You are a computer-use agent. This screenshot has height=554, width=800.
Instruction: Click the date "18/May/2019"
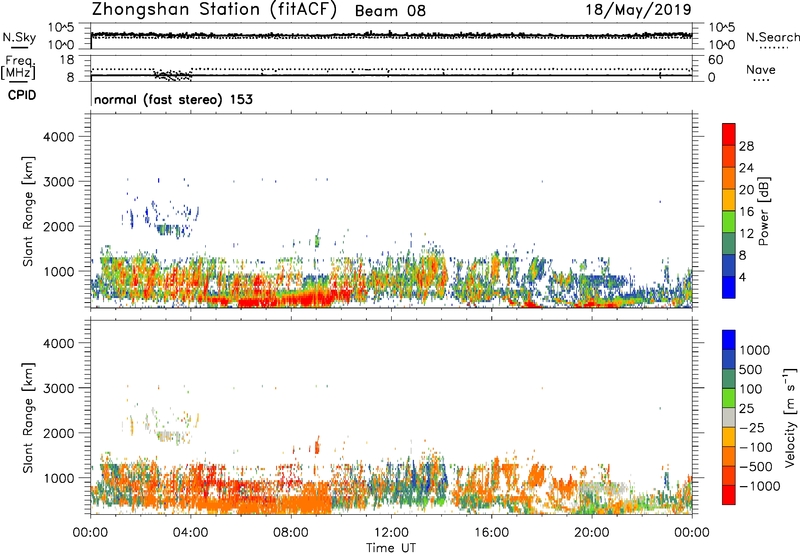(x=638, y=9)
